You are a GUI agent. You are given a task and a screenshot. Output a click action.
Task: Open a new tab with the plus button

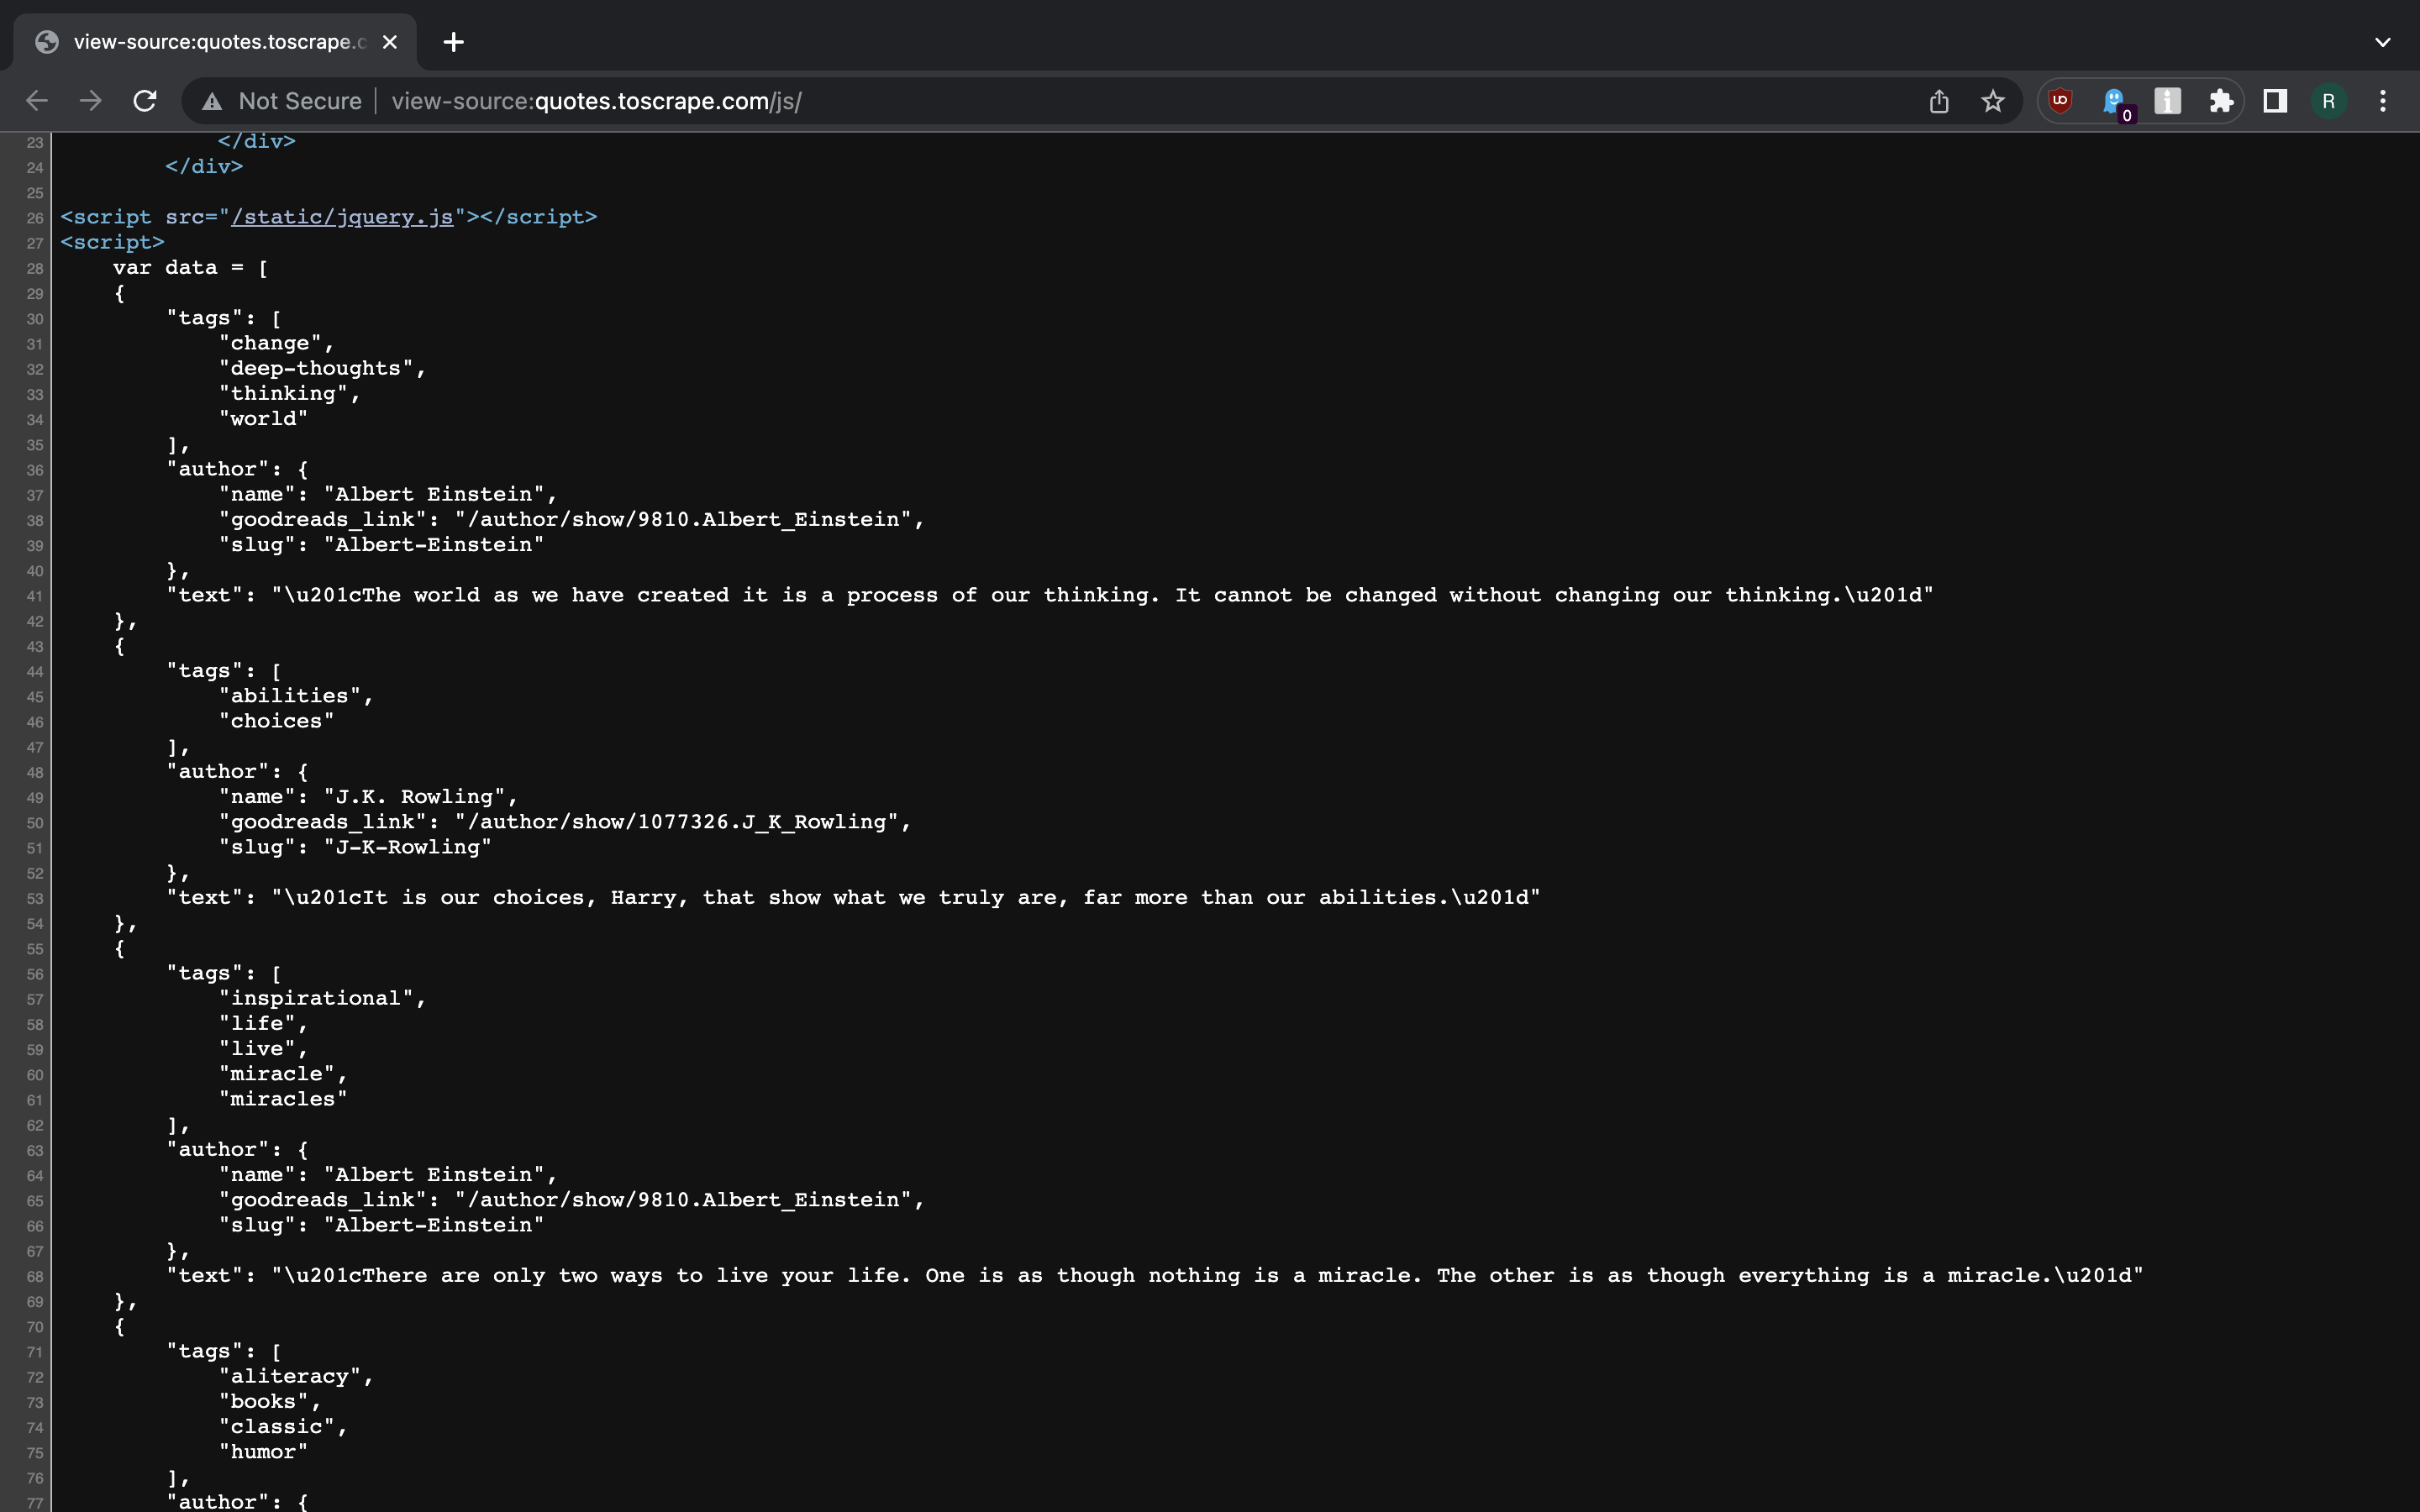[x=453, y=42]
